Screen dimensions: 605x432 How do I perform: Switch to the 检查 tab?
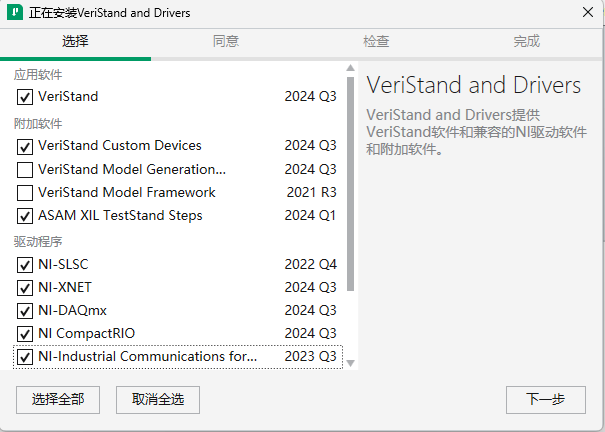point(376,41)
